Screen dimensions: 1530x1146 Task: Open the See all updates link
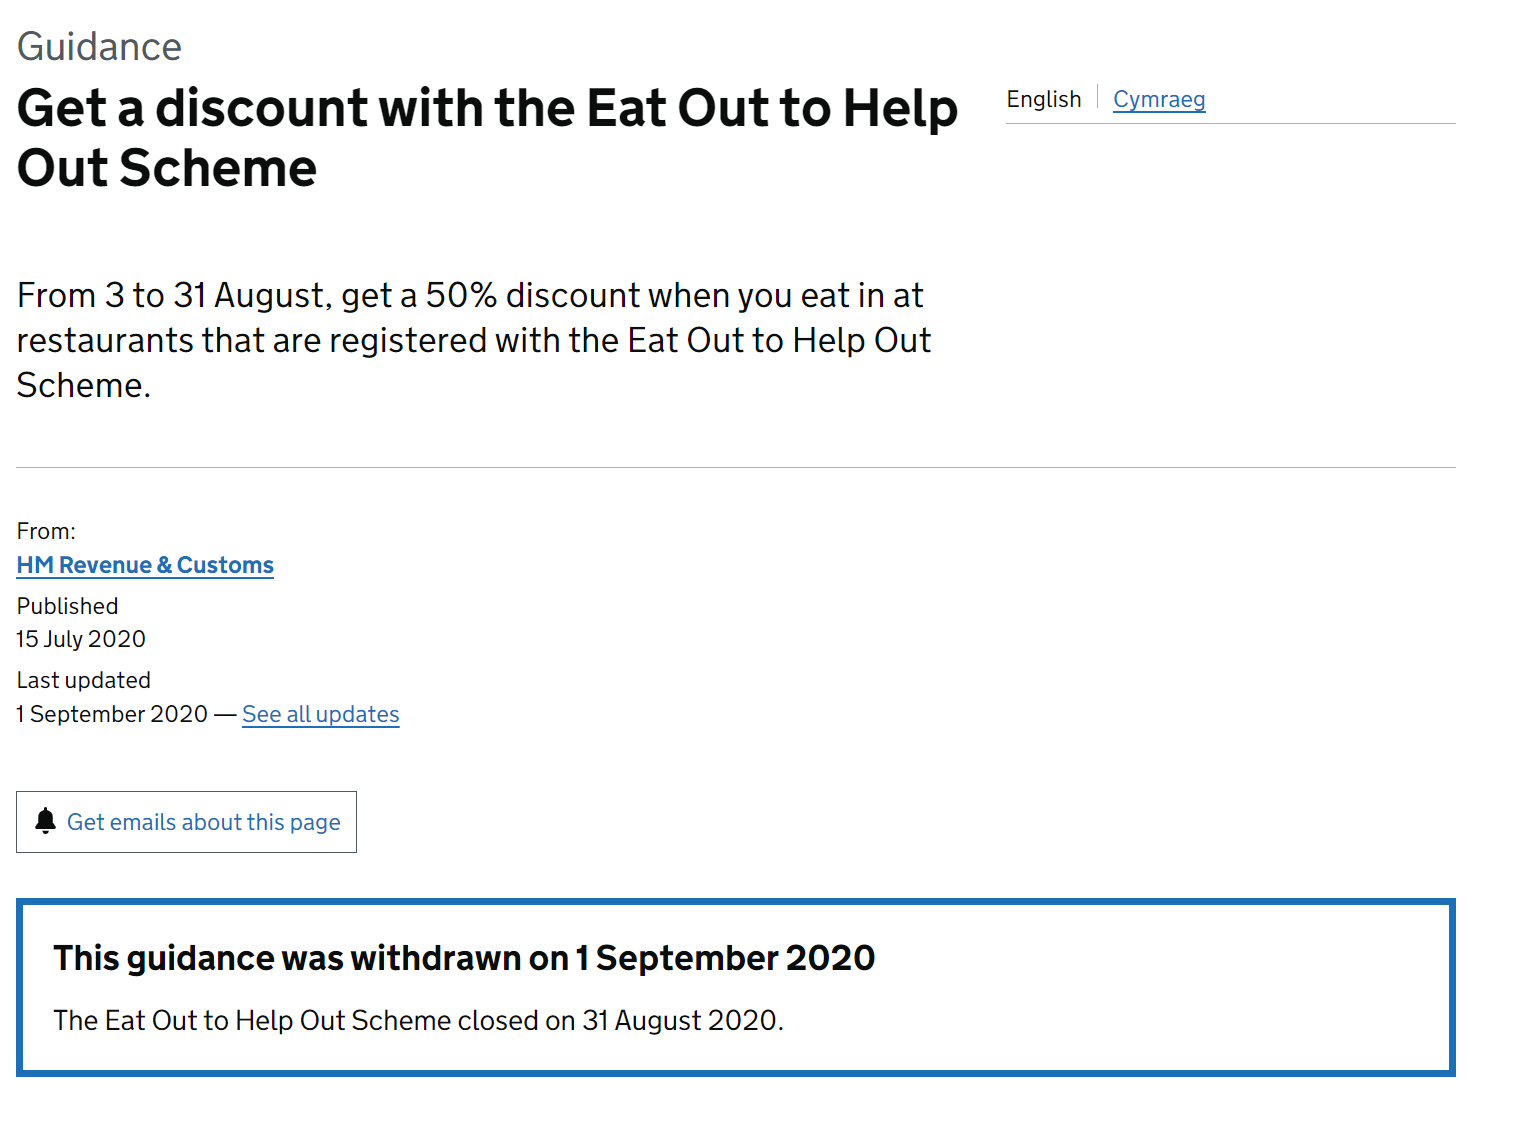pos(320,714)
